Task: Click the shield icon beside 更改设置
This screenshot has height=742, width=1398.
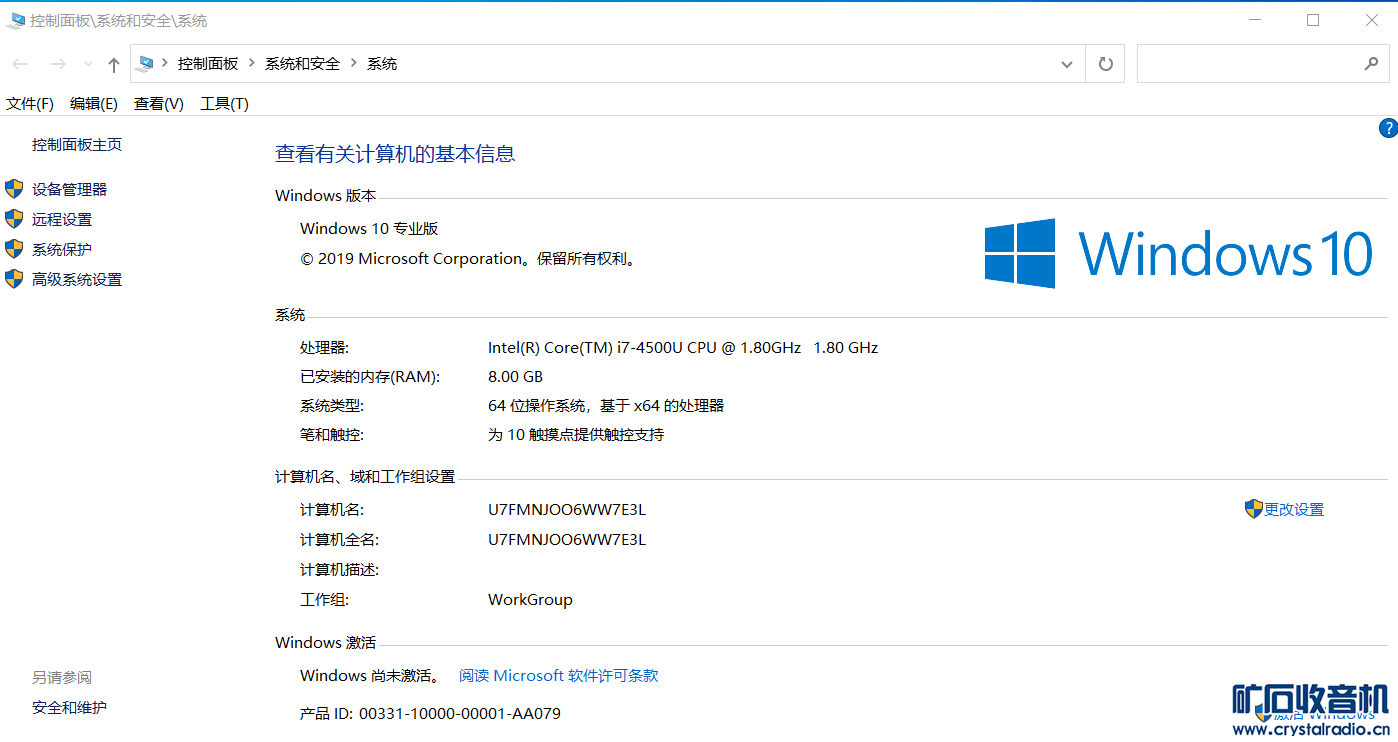Action: click(1254, 509)
